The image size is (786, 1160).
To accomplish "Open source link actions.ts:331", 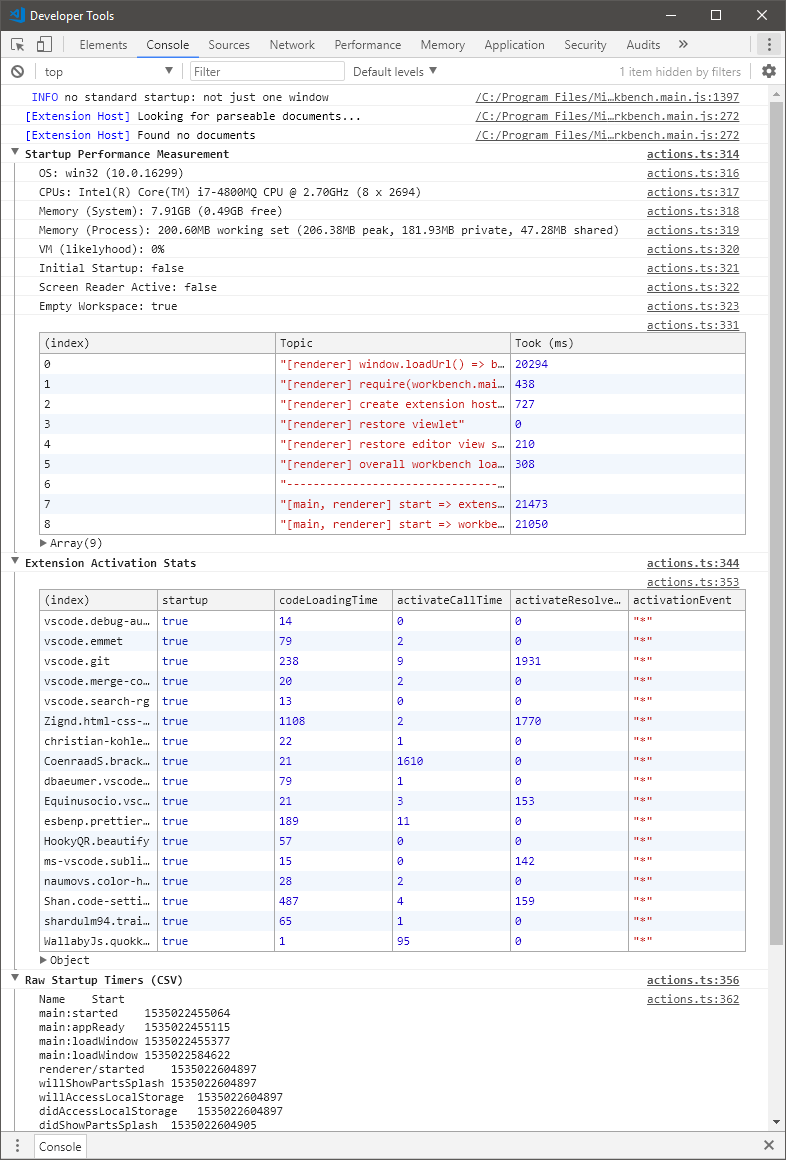I will (x=693, y=325).
